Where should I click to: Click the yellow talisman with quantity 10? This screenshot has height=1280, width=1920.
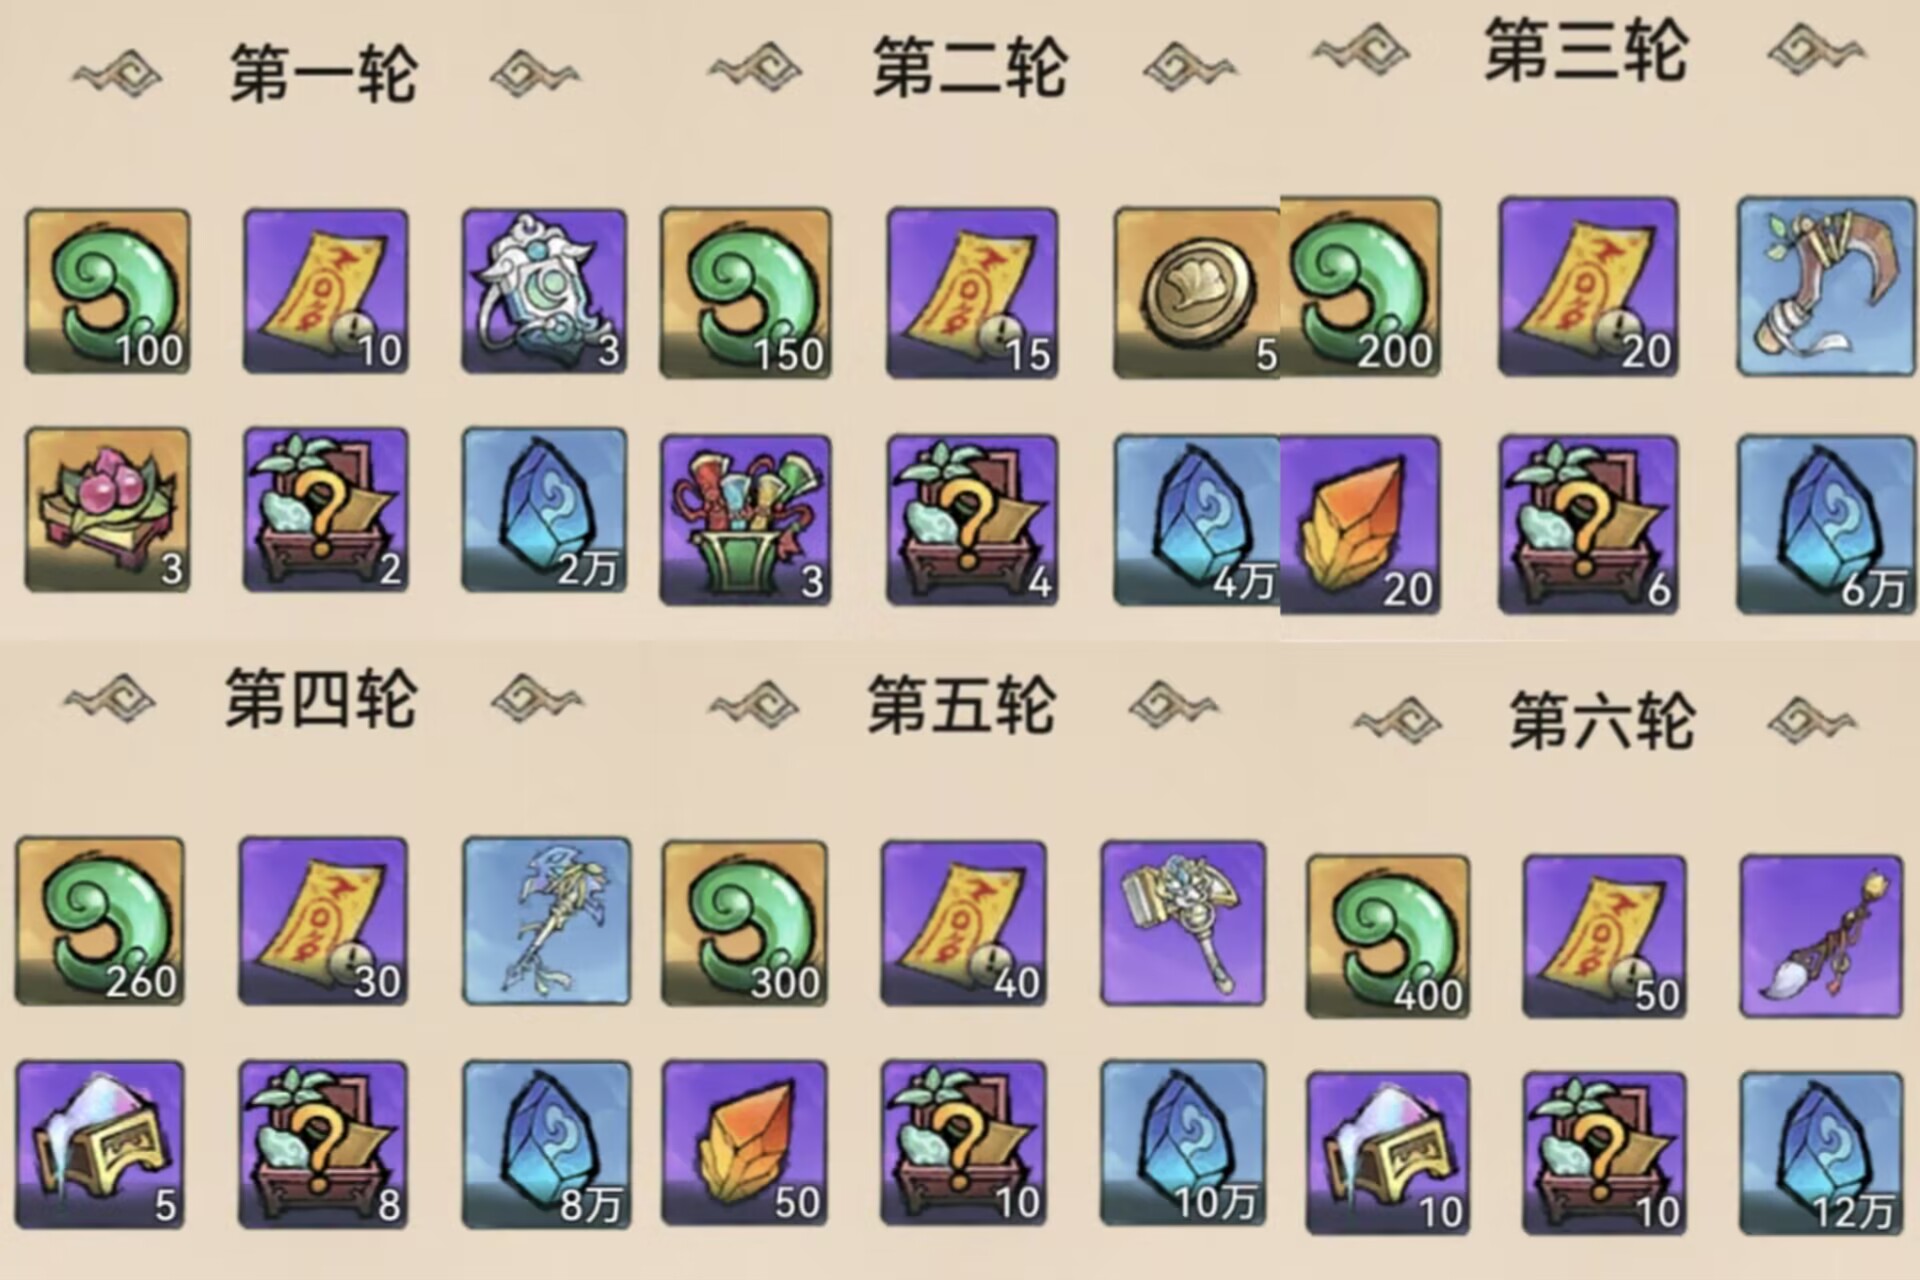(326, 291)
